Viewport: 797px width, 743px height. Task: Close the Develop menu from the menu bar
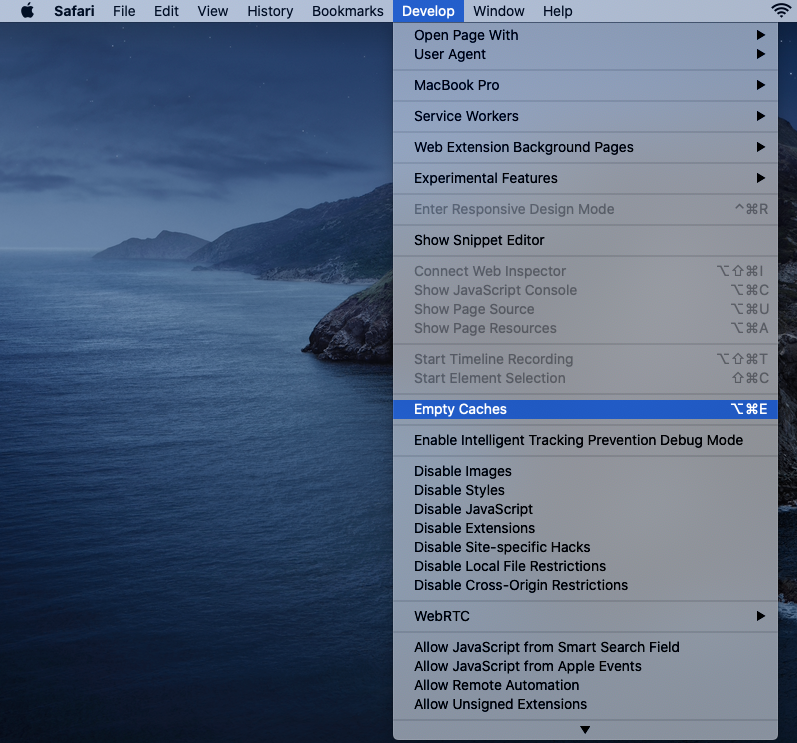(x=428, y=11)
